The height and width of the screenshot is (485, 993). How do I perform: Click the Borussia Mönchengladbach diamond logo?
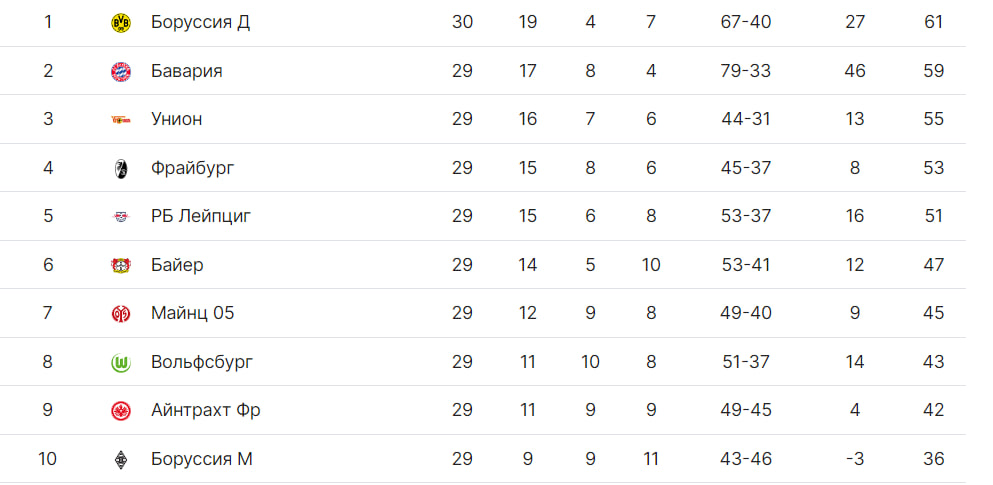pyautogui.click(x=120, y=459)
